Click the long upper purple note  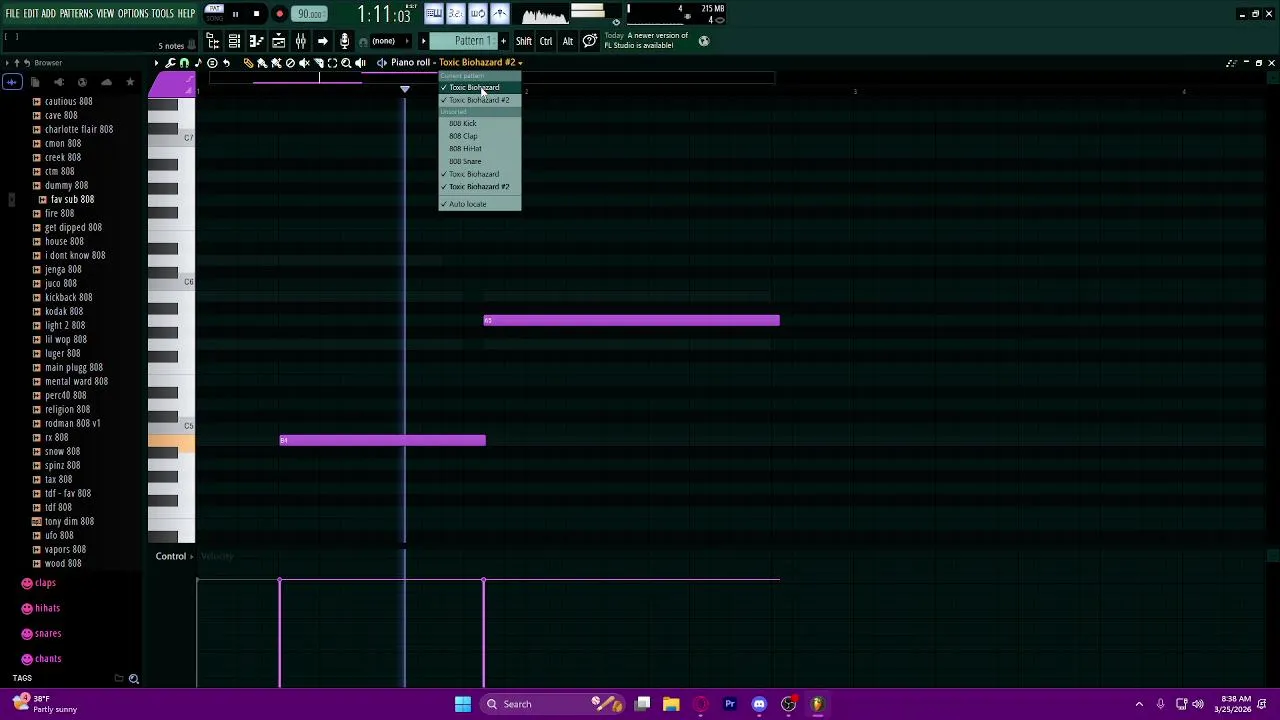631,320
